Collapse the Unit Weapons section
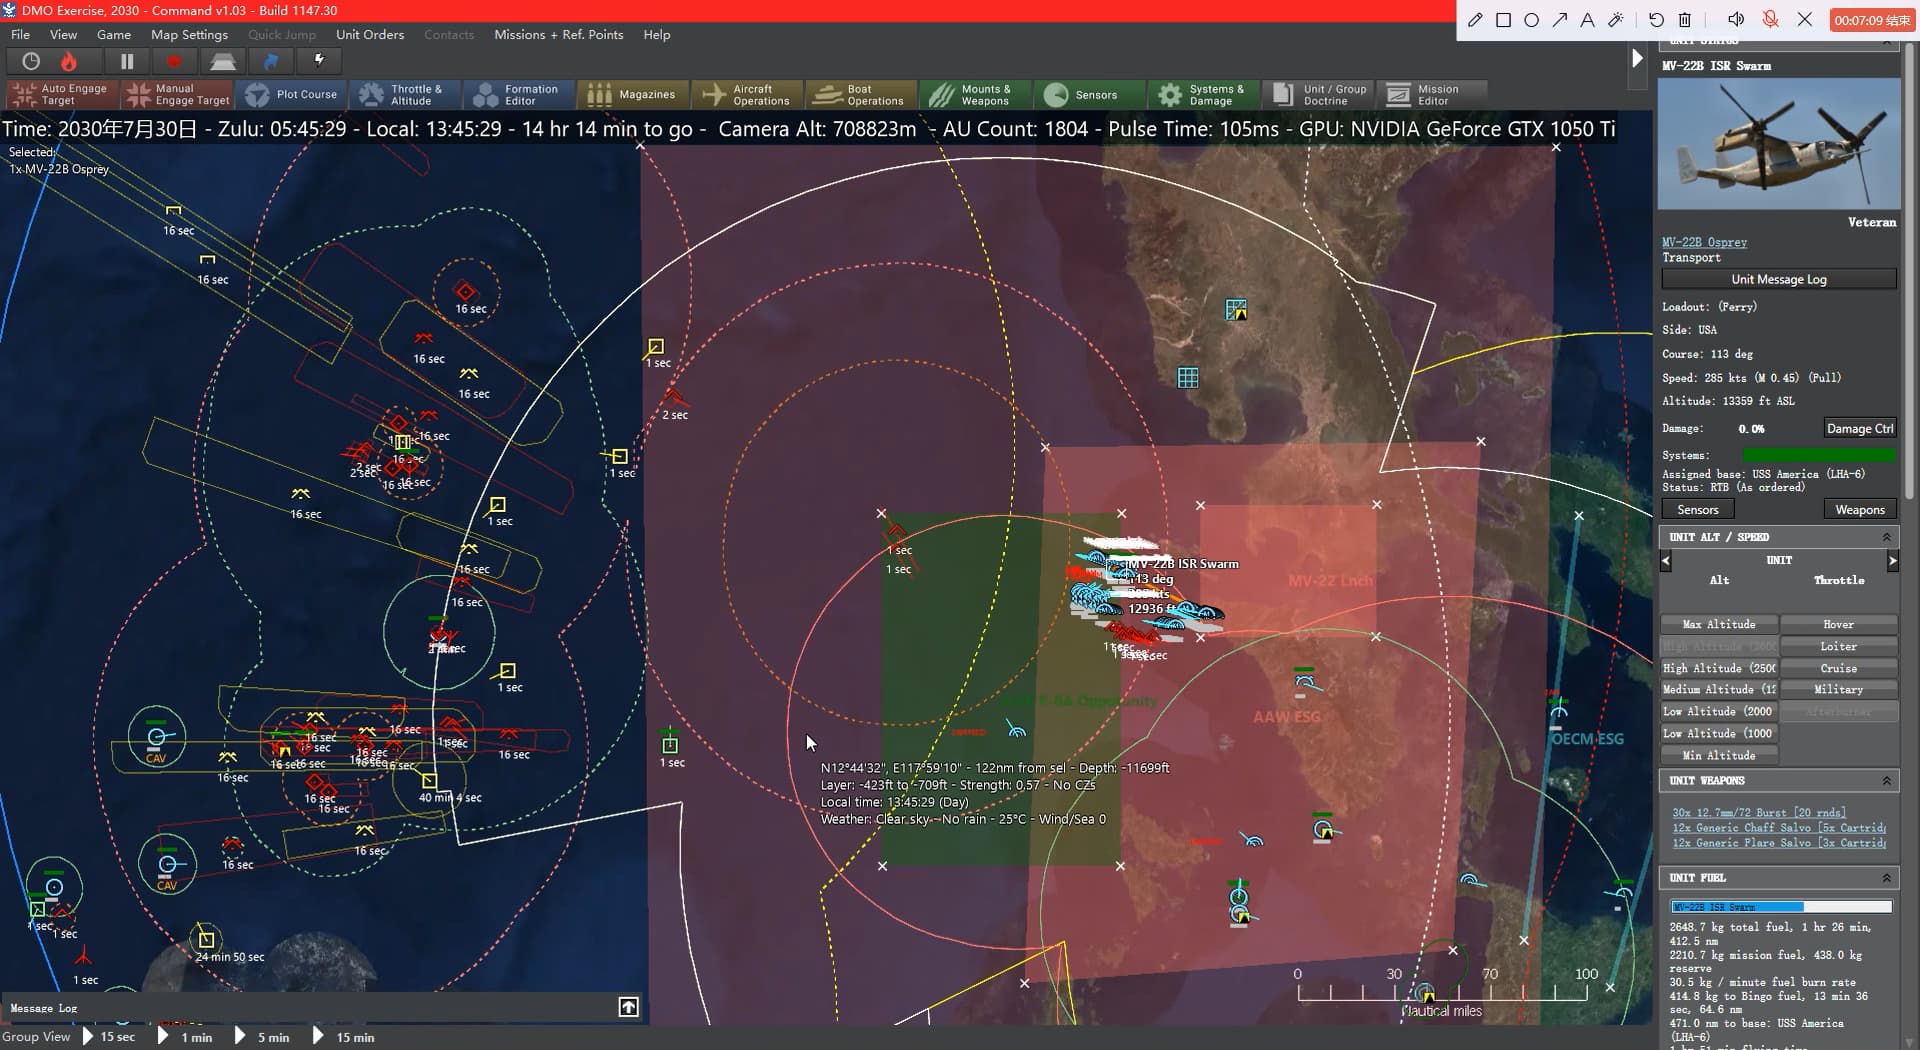Viewport: 1920px width, 1050px height. 1886,780
